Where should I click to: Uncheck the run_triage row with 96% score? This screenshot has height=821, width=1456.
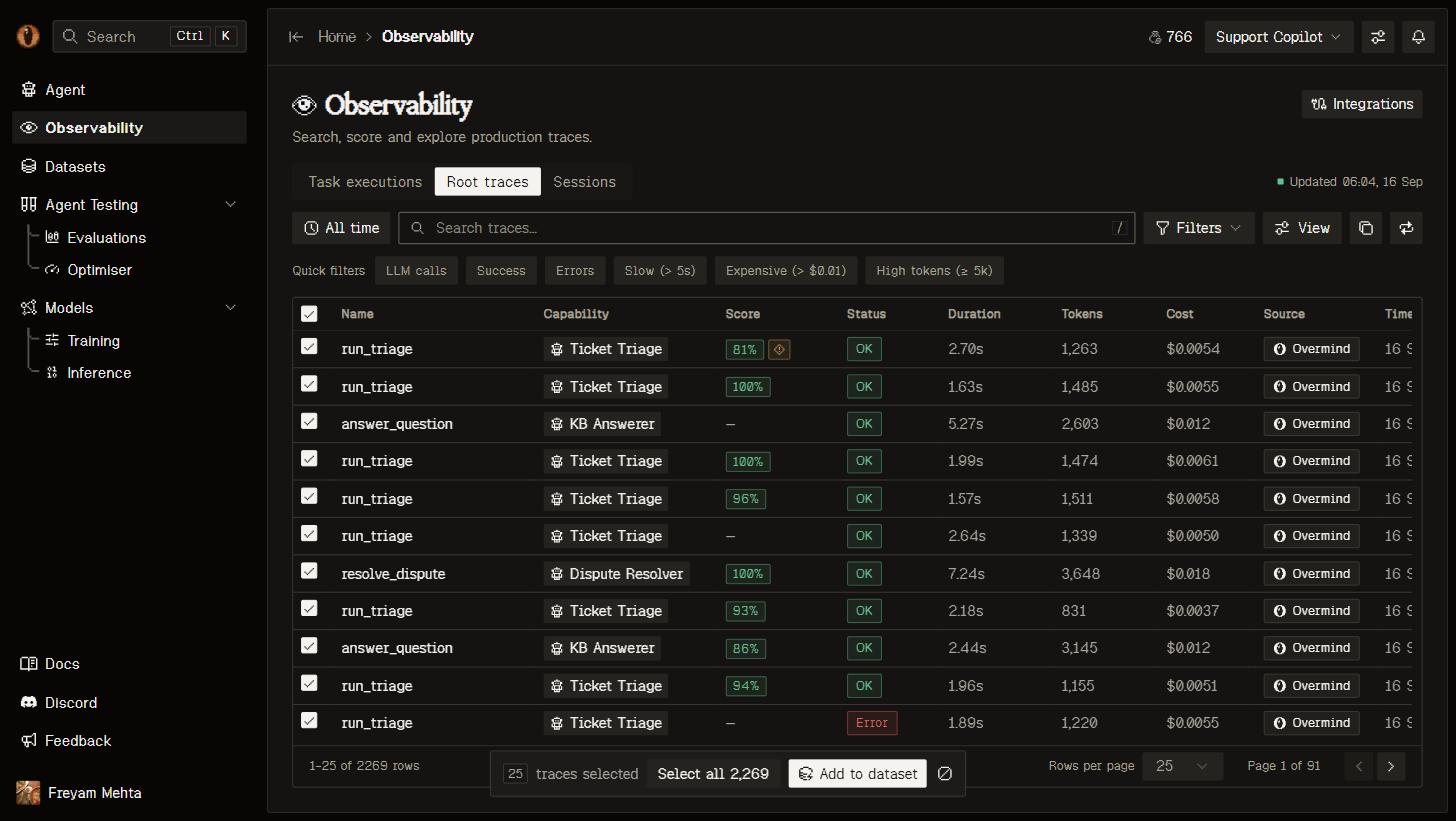tap(309, 497)
